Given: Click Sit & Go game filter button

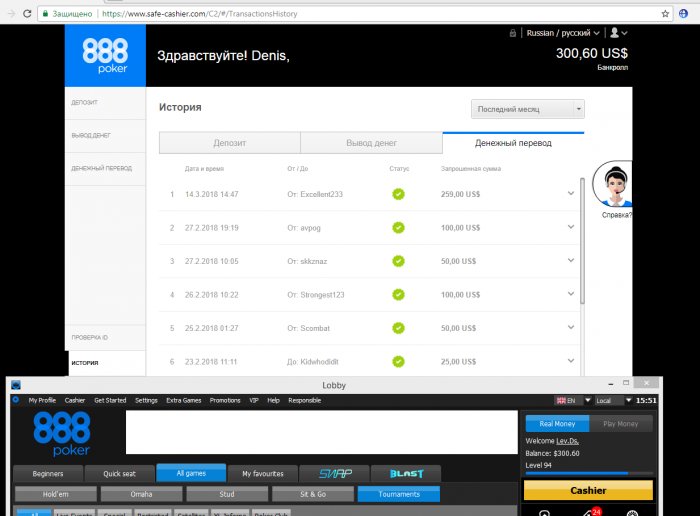Looking at the screenshot, I should 312,494.
